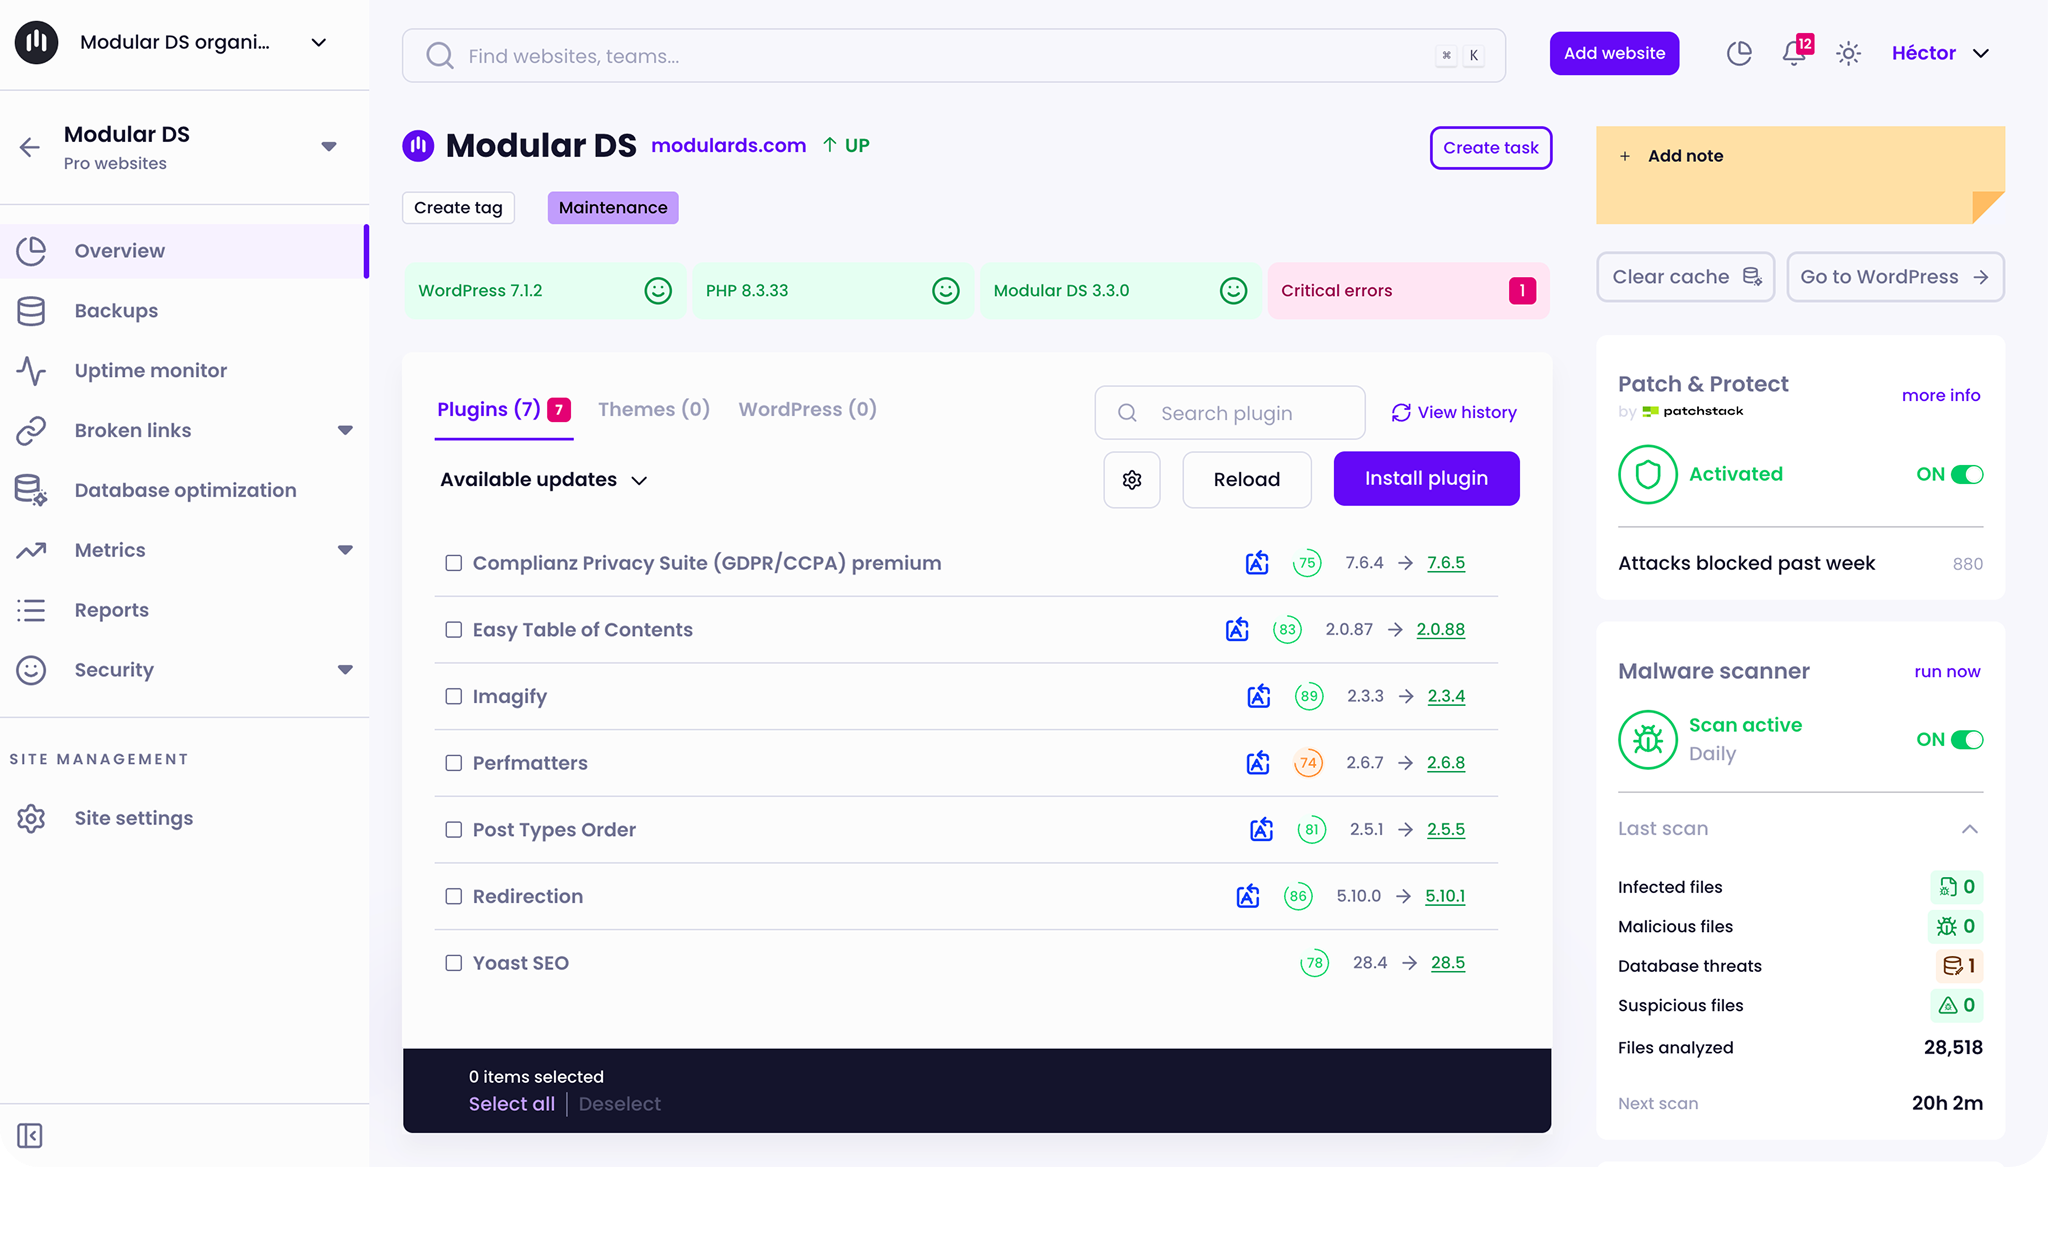
Task: Open the pie chart icon in top bar
Action: (x=1740, y=53)
